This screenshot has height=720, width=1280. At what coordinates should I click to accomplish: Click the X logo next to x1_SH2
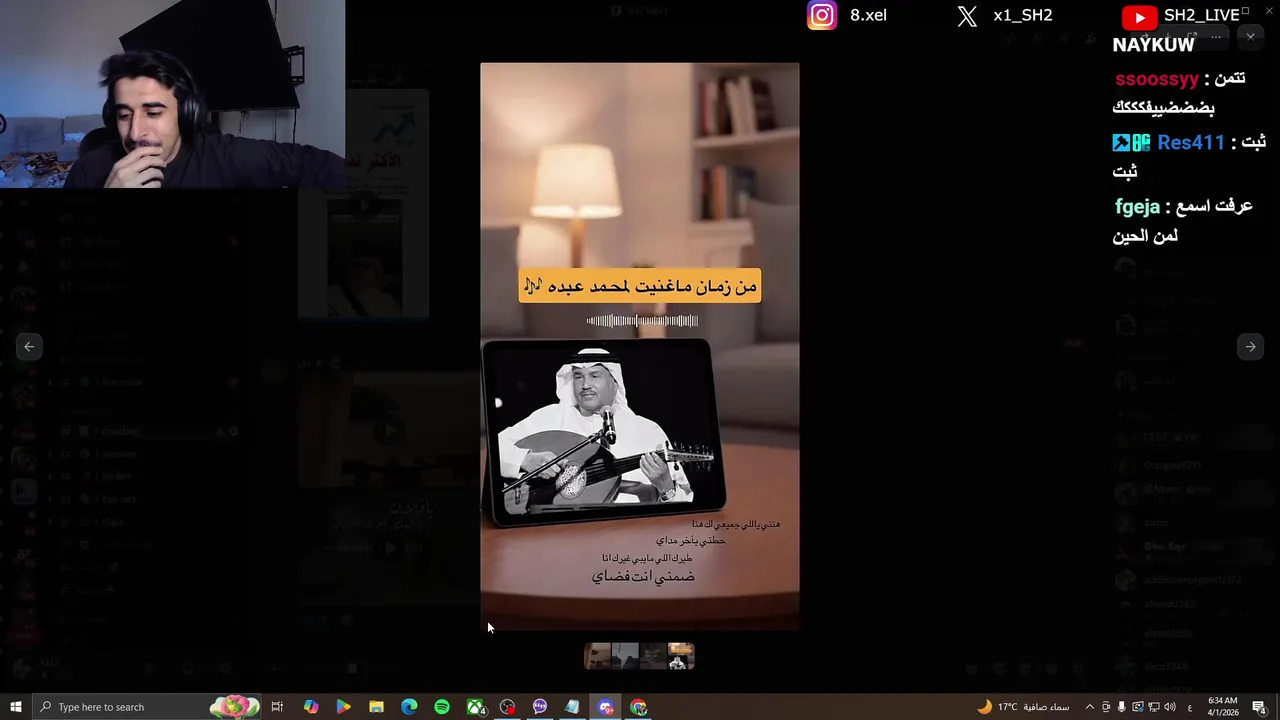point(967,16)
